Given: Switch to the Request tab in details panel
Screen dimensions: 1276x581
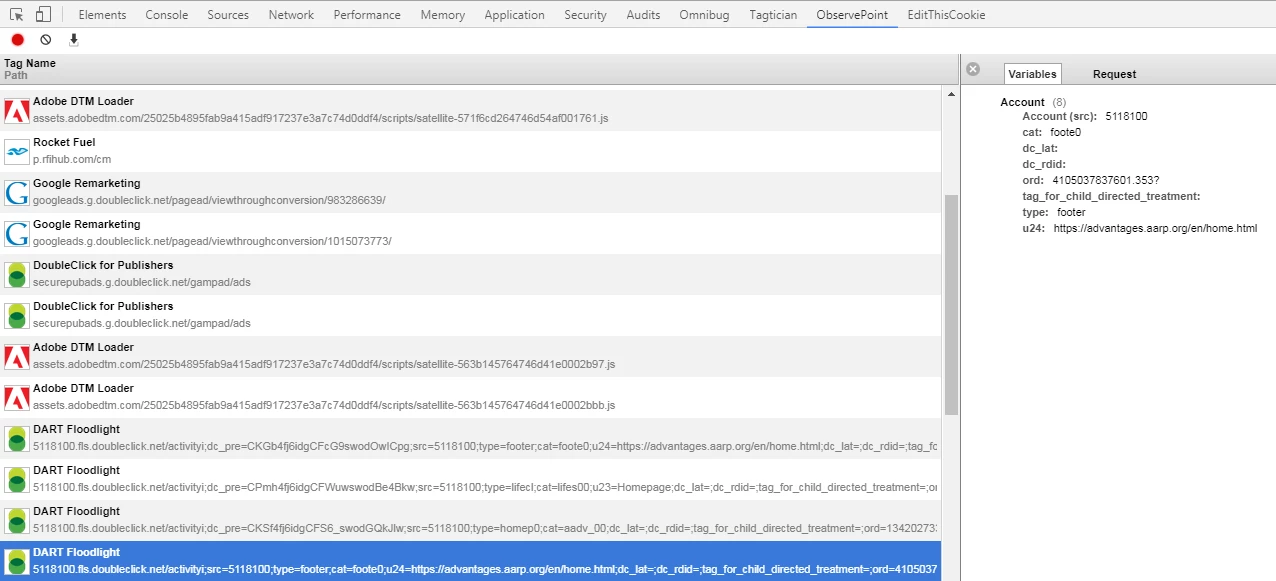Looking at the screenshot, I should point(1114,74).
